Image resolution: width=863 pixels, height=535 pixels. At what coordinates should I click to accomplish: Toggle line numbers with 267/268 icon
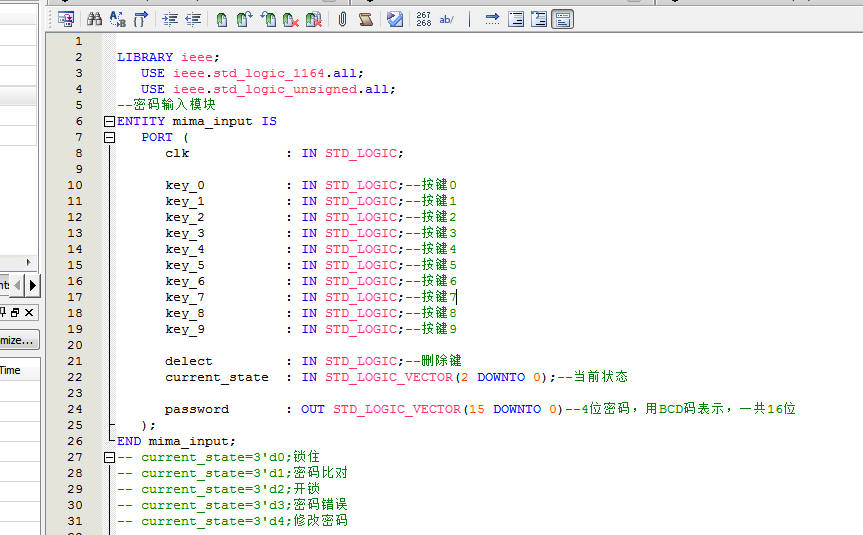click(424, 20)
